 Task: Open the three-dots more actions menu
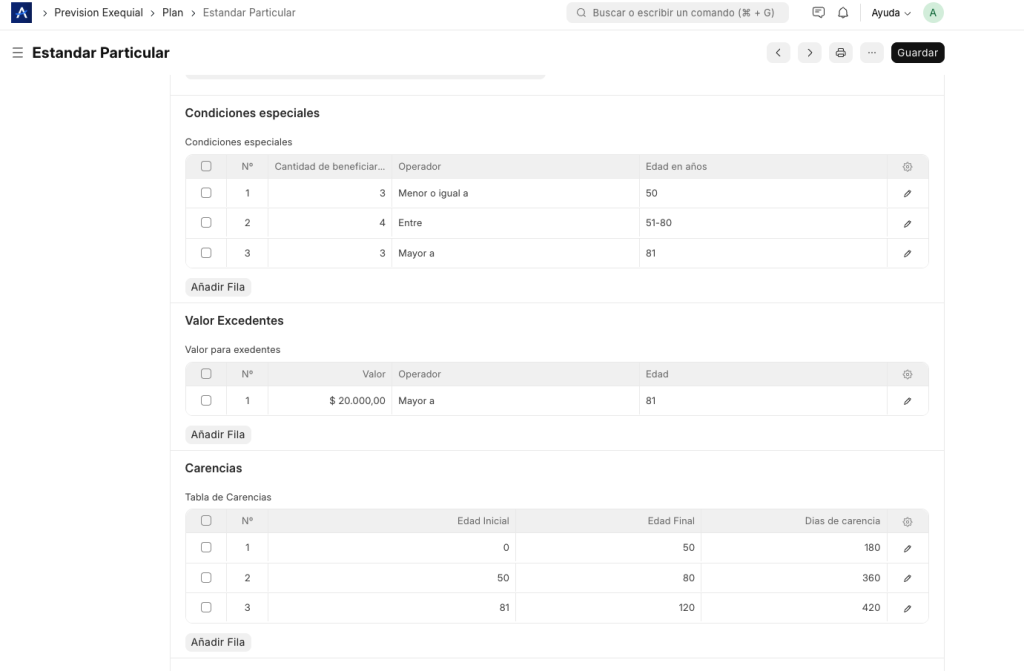(872, 53)
